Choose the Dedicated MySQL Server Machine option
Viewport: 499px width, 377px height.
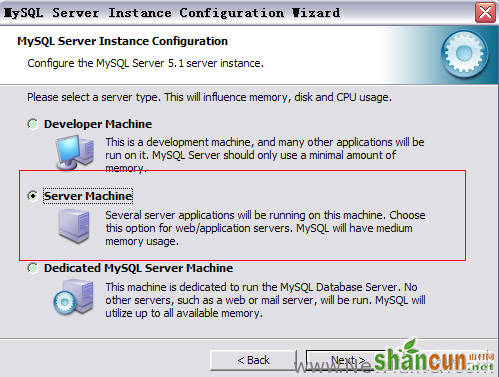click(33, 268)
